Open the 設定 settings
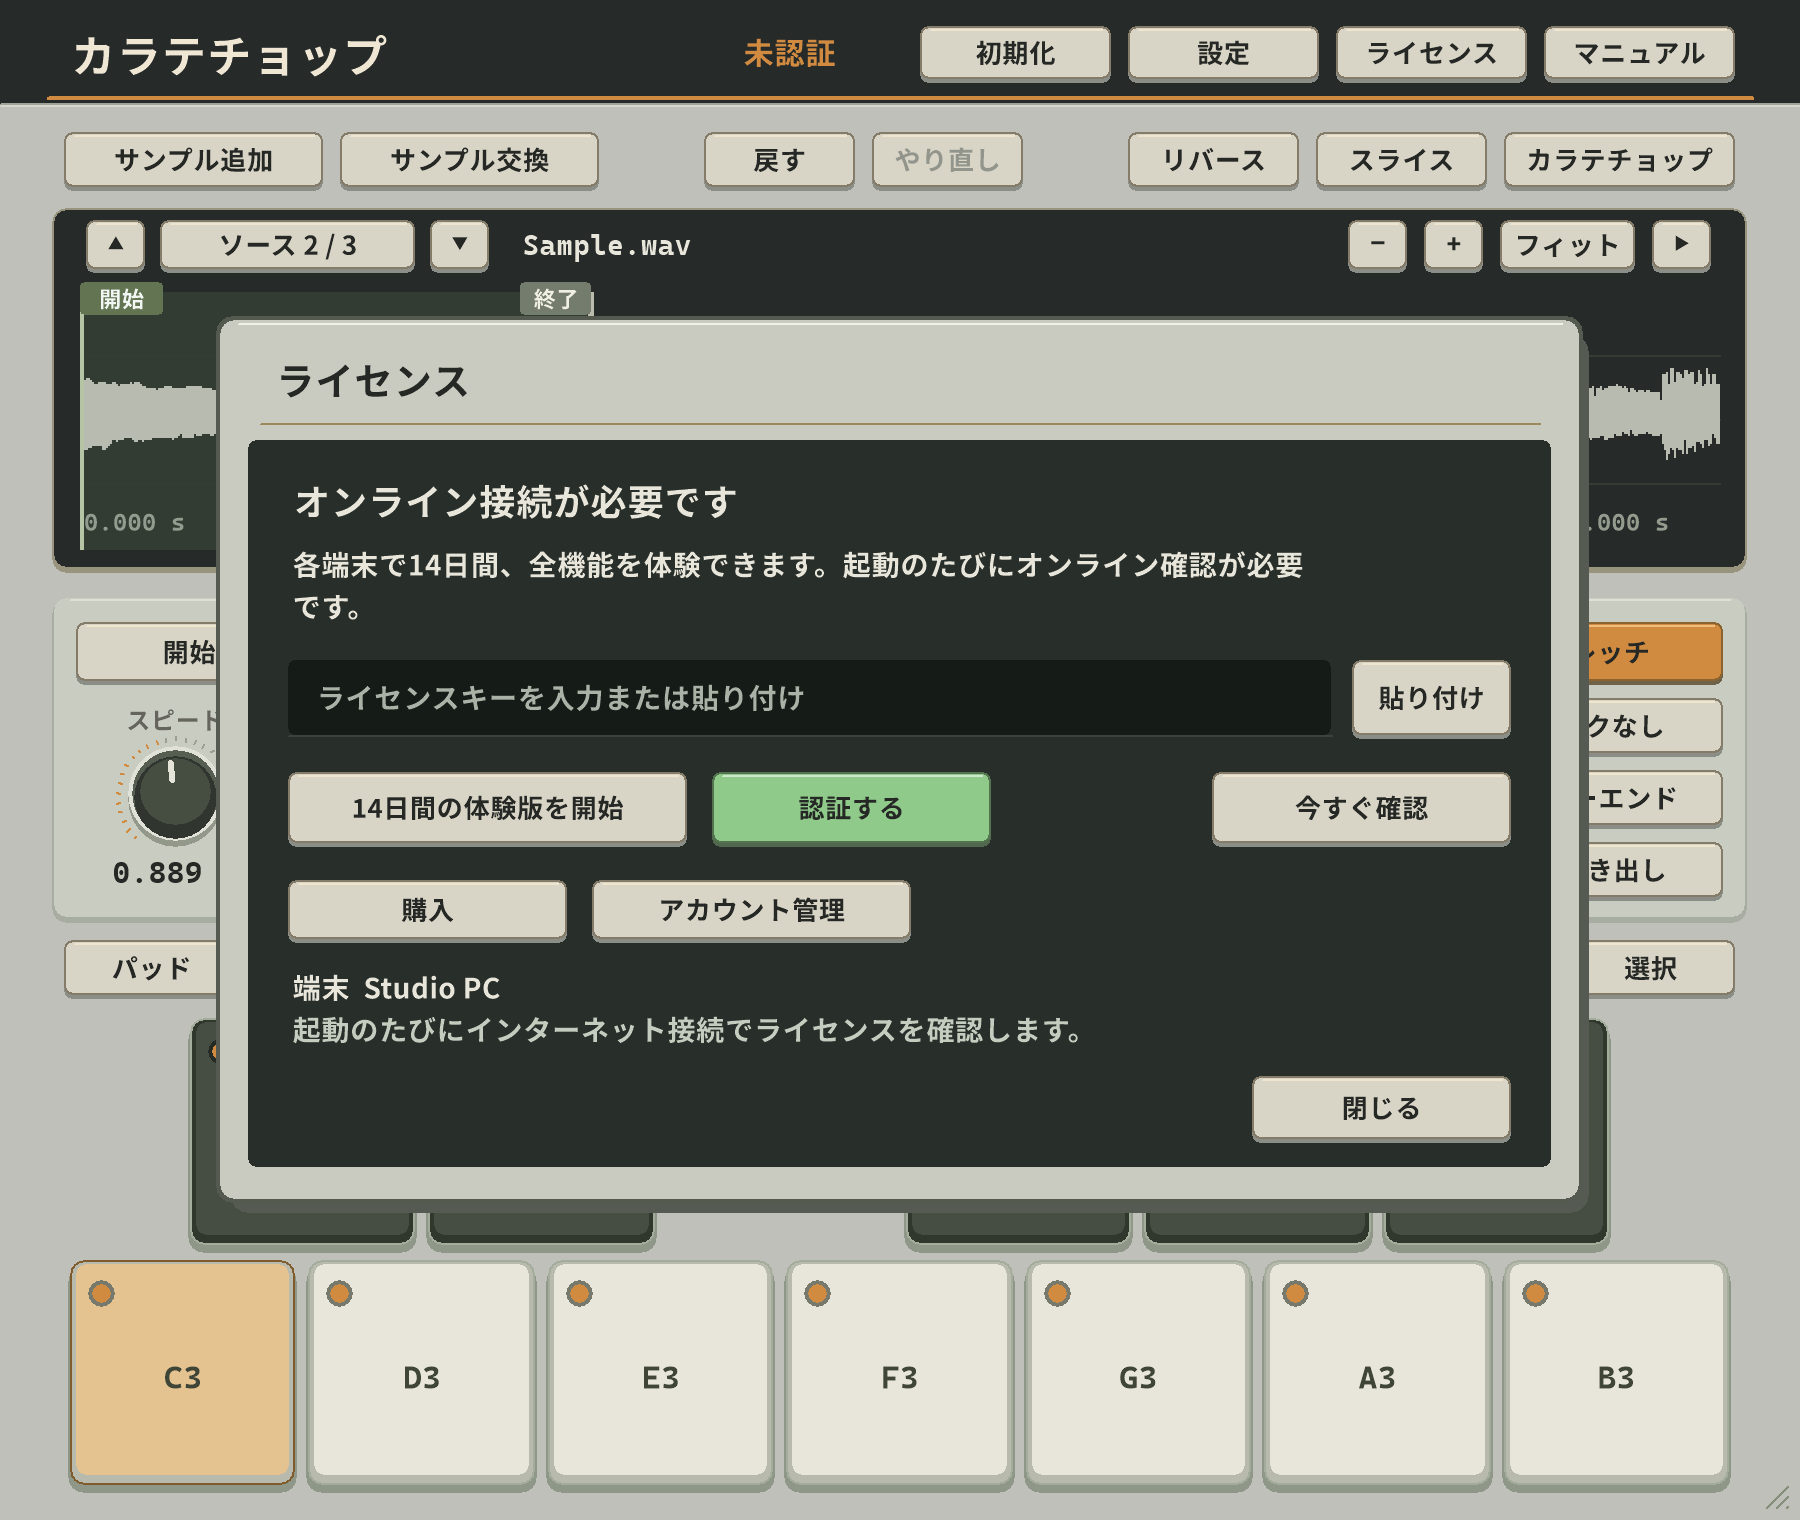Screen dimensions: 1800x1520 pos(1223,53)
